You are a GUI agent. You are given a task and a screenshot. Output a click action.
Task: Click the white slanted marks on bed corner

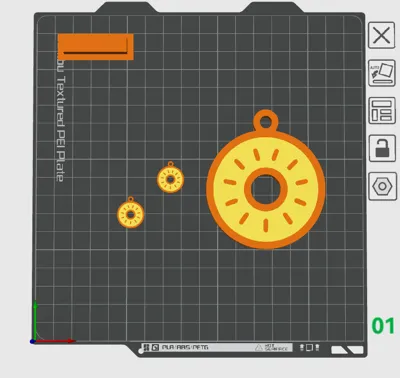tap(347, 350)
